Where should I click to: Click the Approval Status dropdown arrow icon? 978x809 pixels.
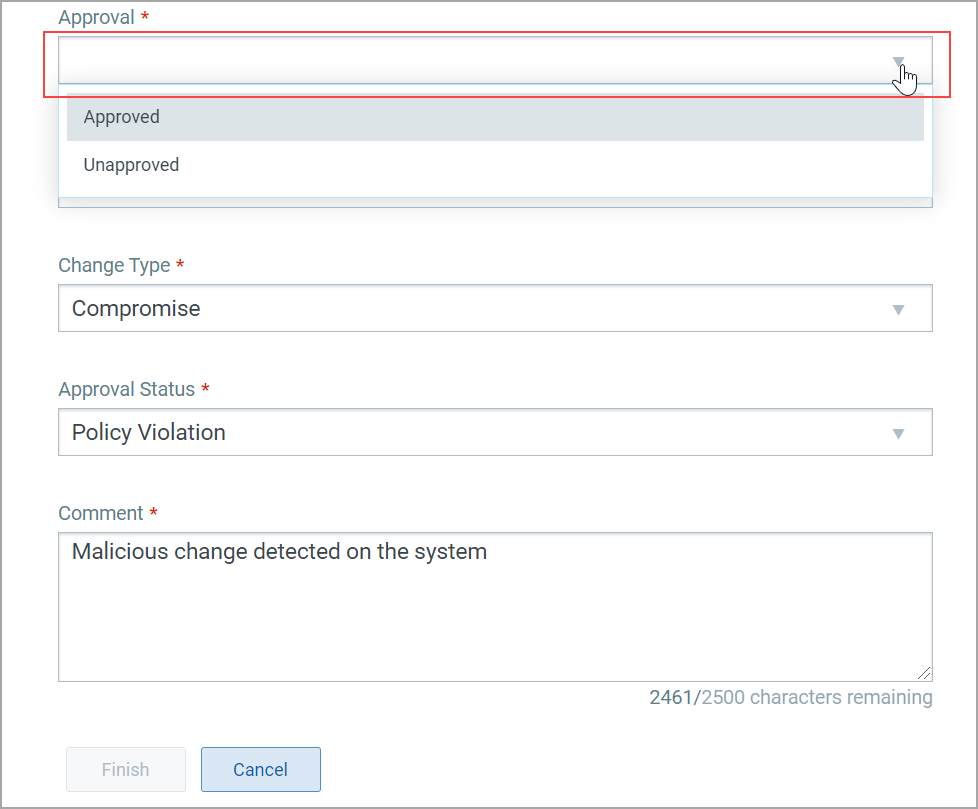[x=898, y=434]
